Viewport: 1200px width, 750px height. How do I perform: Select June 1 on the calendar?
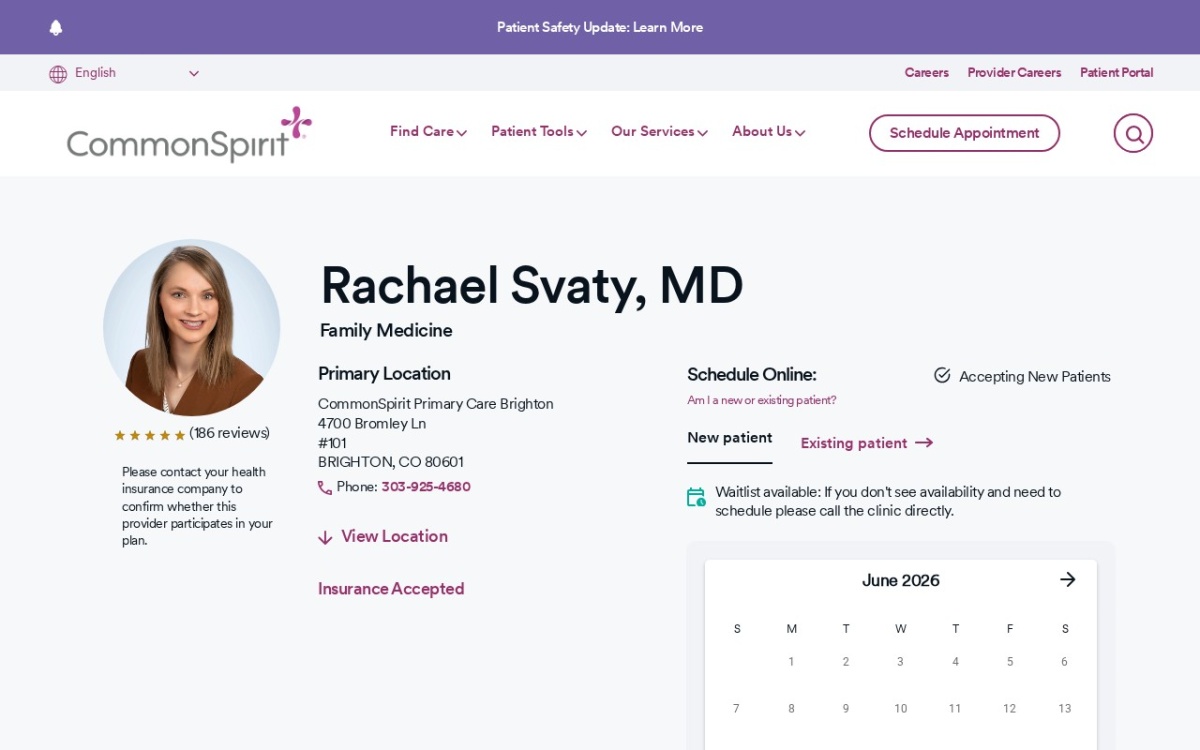coord(791,662)
